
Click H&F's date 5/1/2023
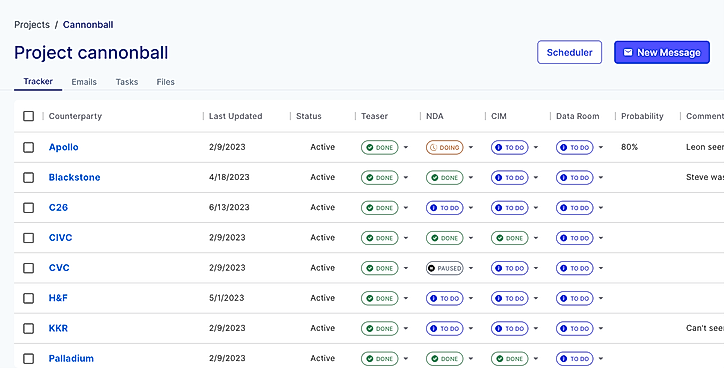point(226,298)
